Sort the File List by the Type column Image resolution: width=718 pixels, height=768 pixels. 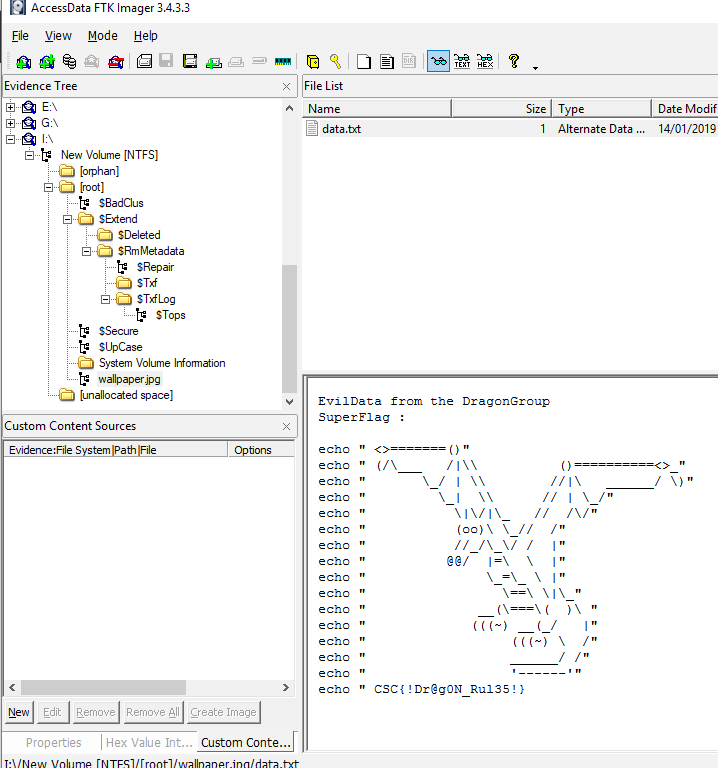point(602,109)
